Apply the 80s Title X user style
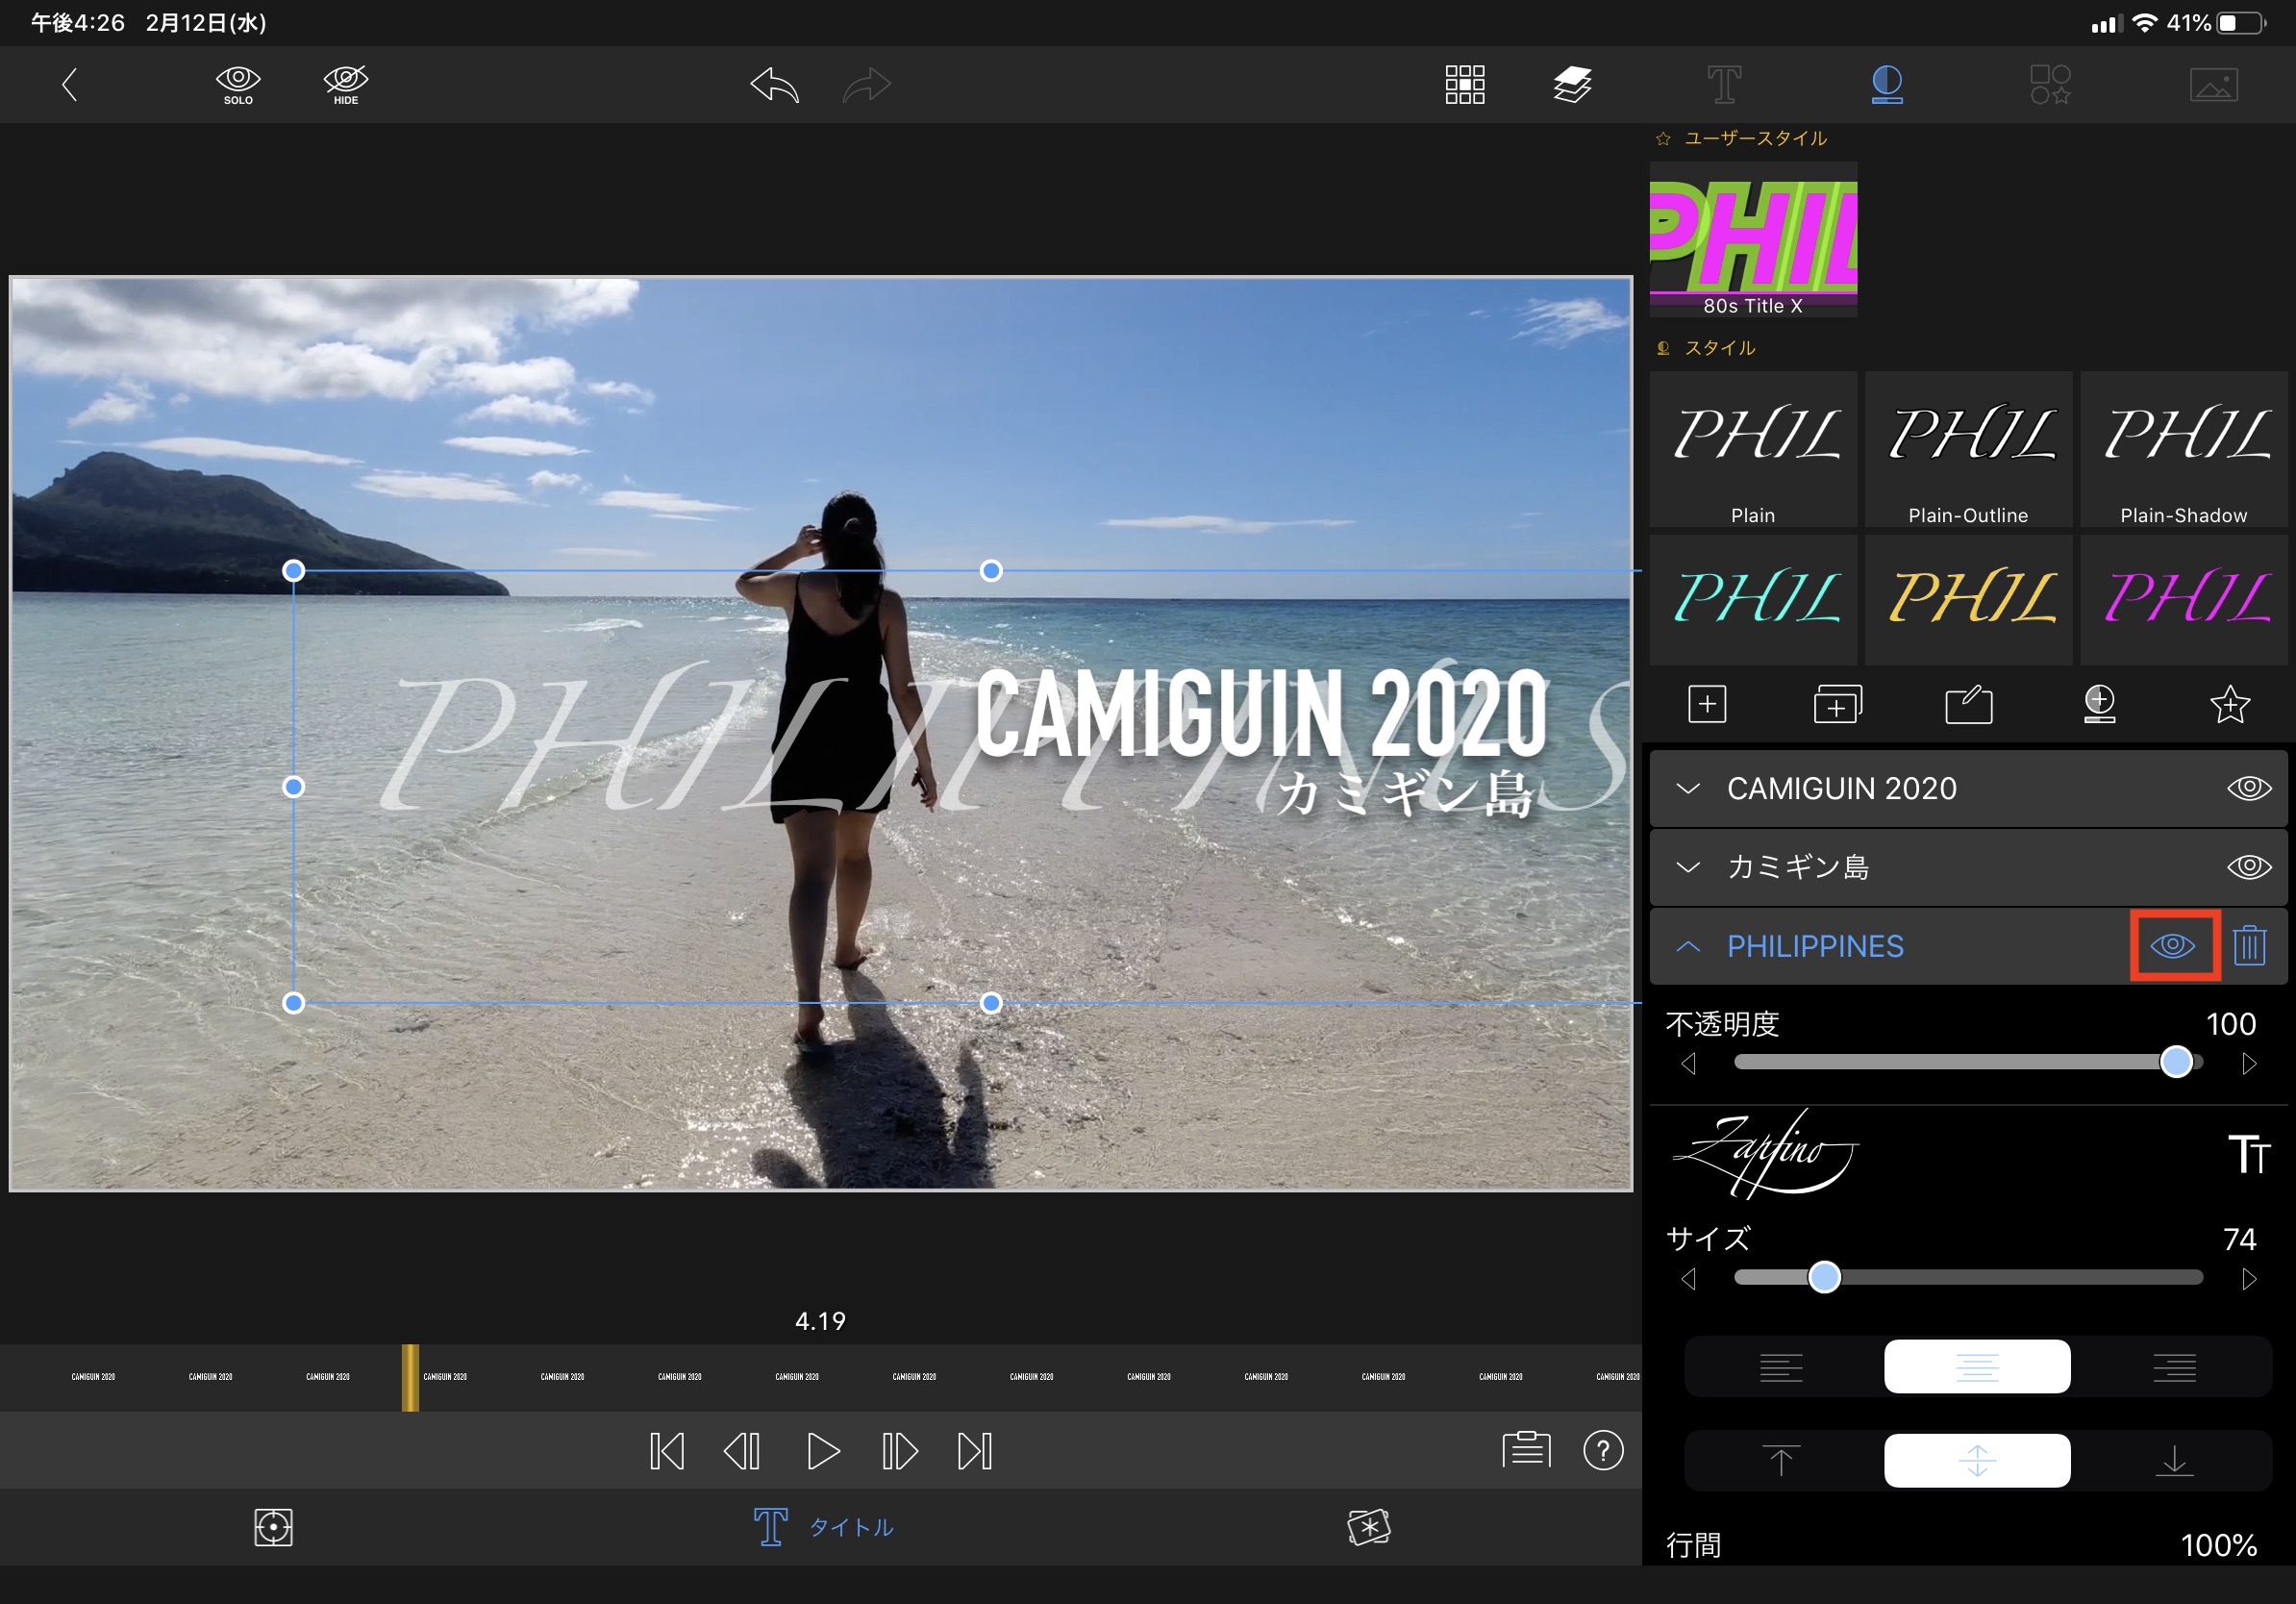Viewport: 2296px width, 1604px height. point(1752,240)
